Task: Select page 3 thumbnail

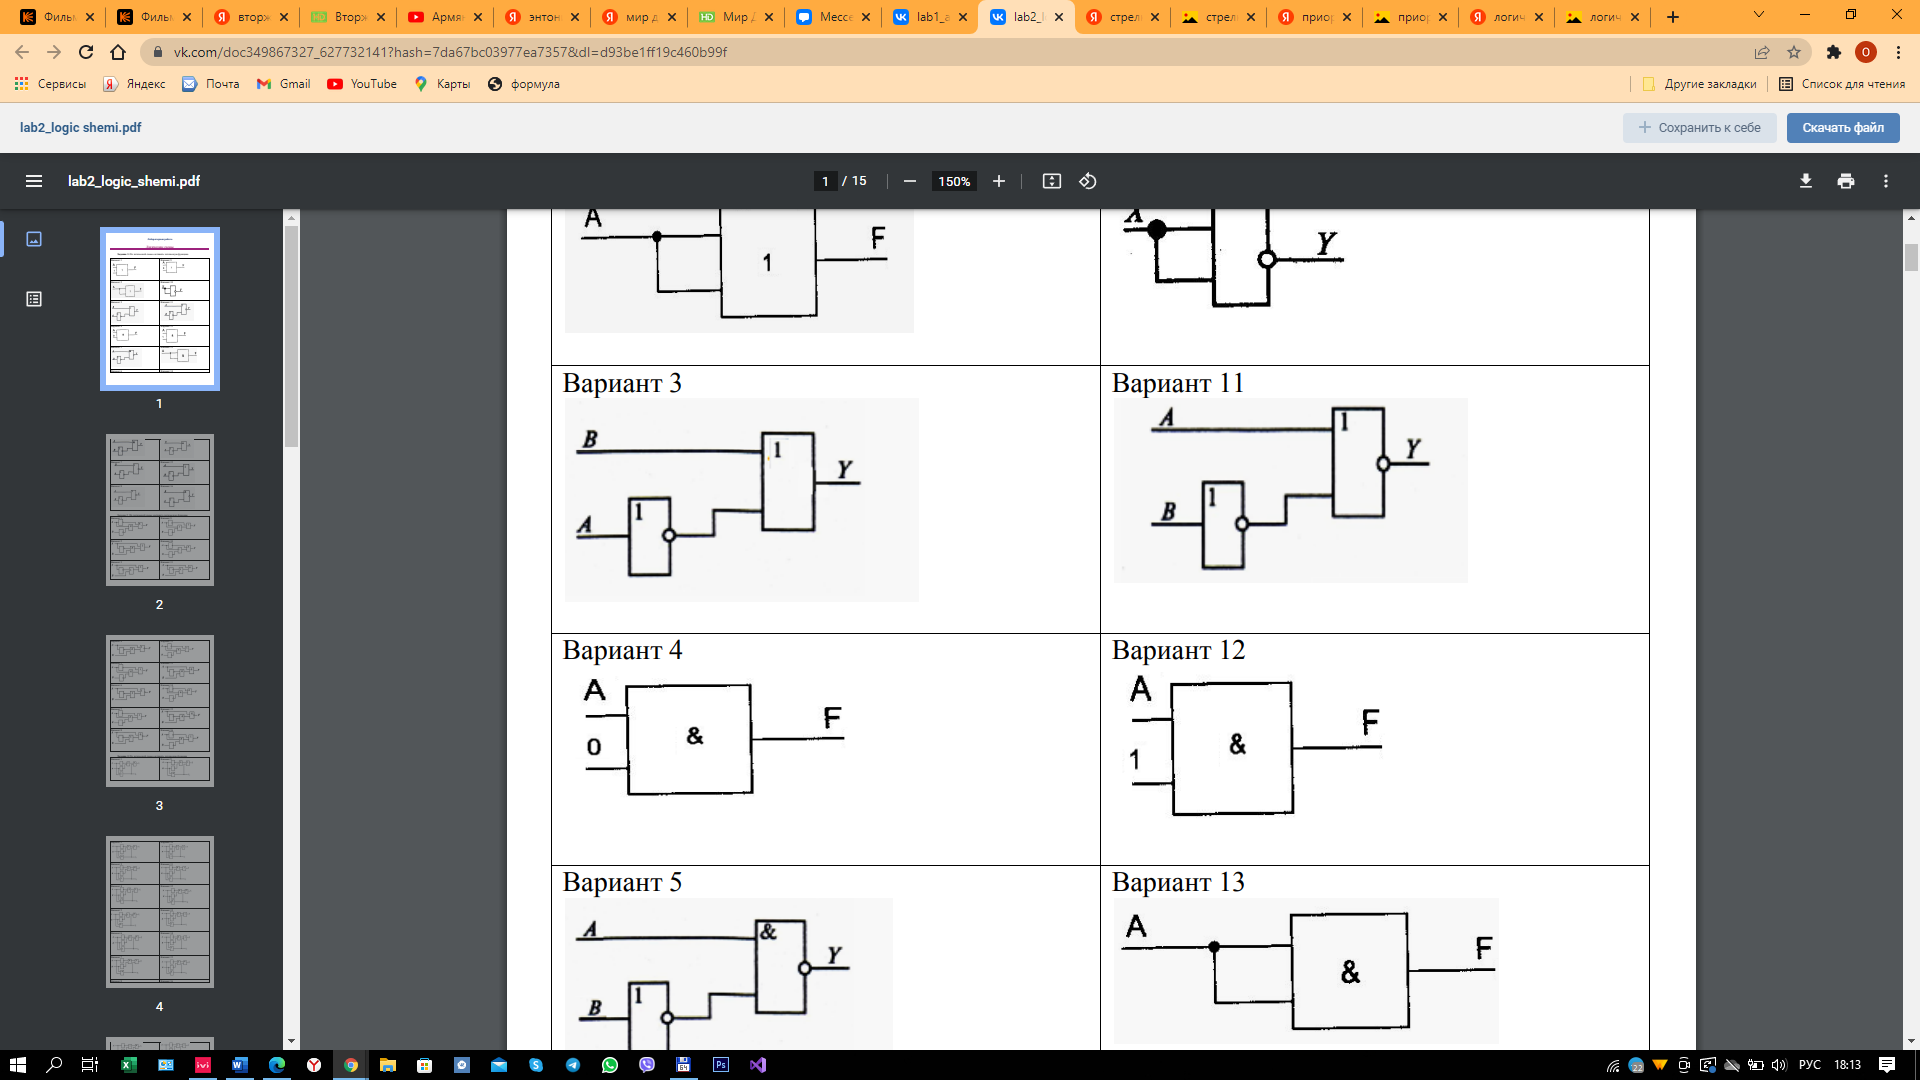Action: click(x=160, y=711)
